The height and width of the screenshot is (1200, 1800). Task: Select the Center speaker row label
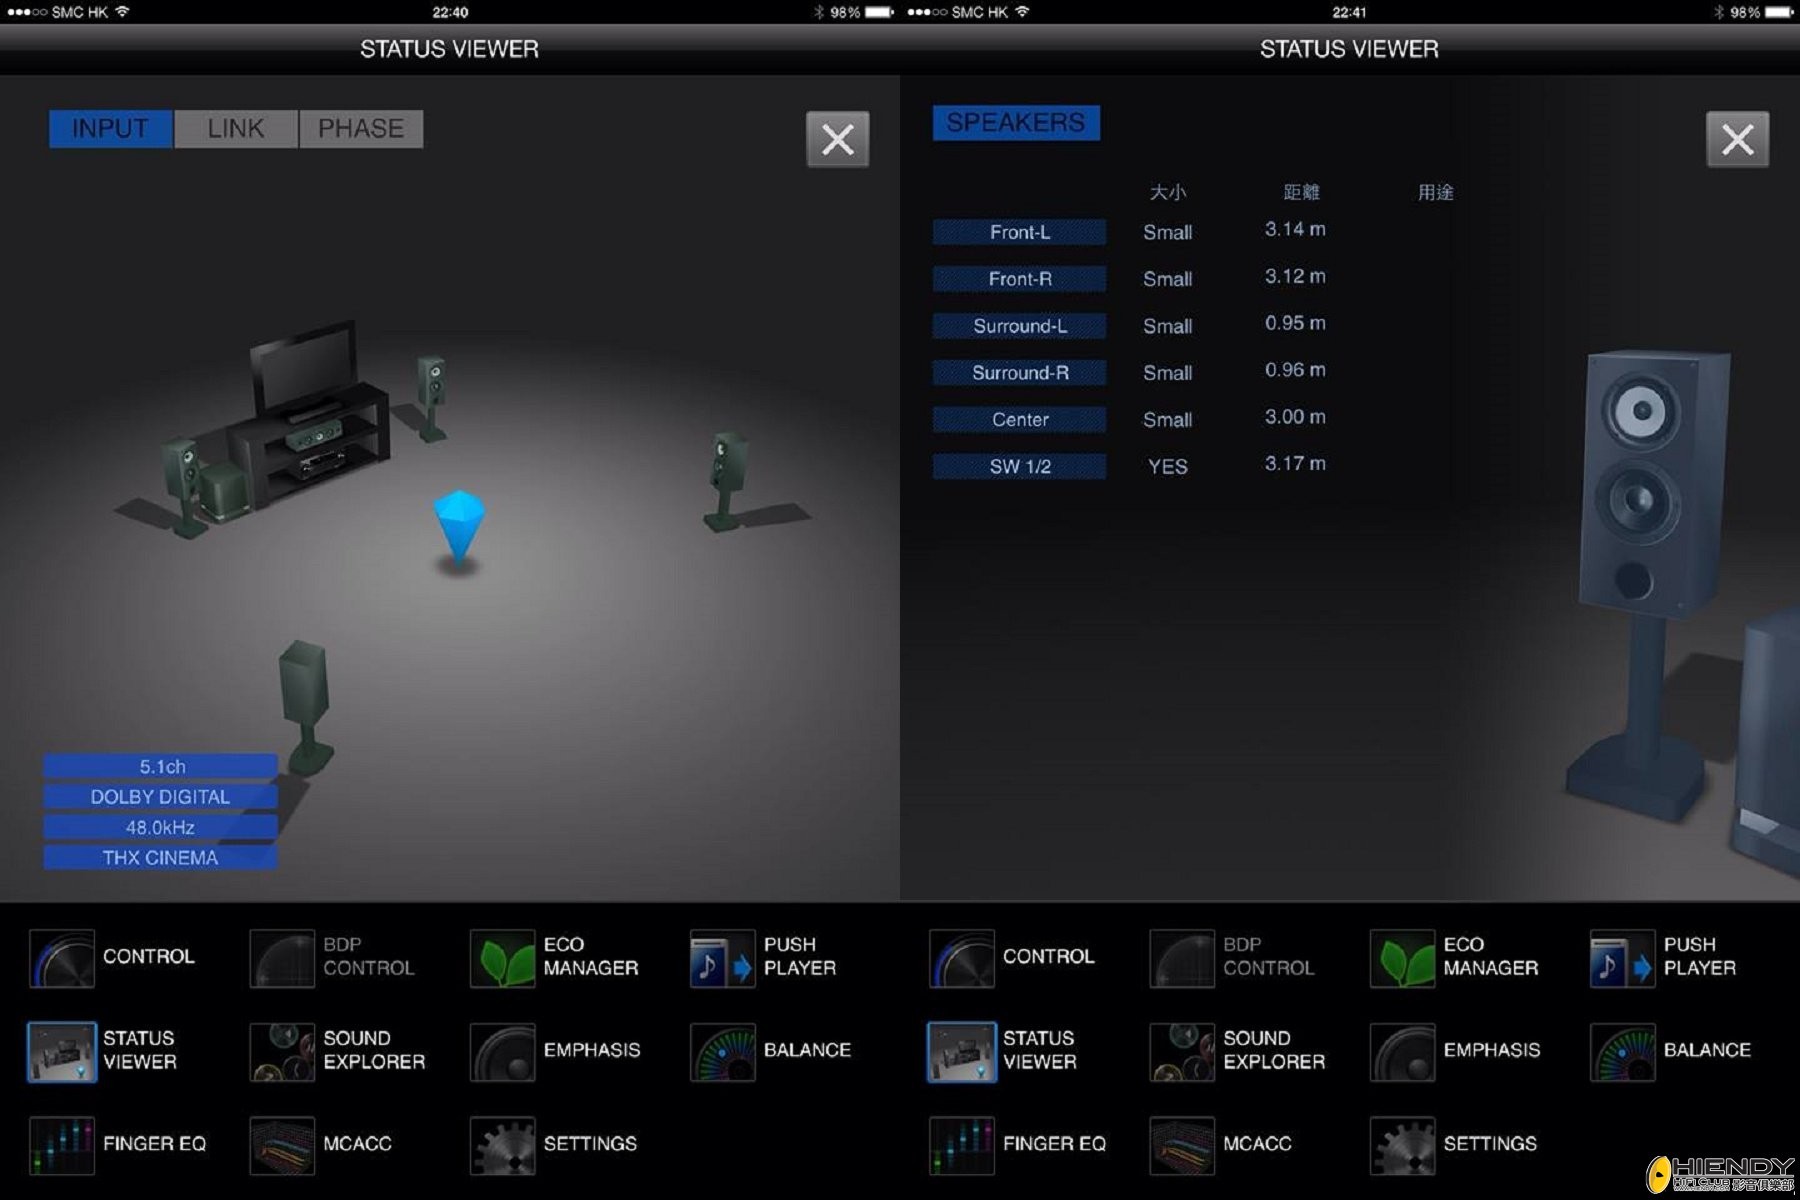pos(1020,420)
